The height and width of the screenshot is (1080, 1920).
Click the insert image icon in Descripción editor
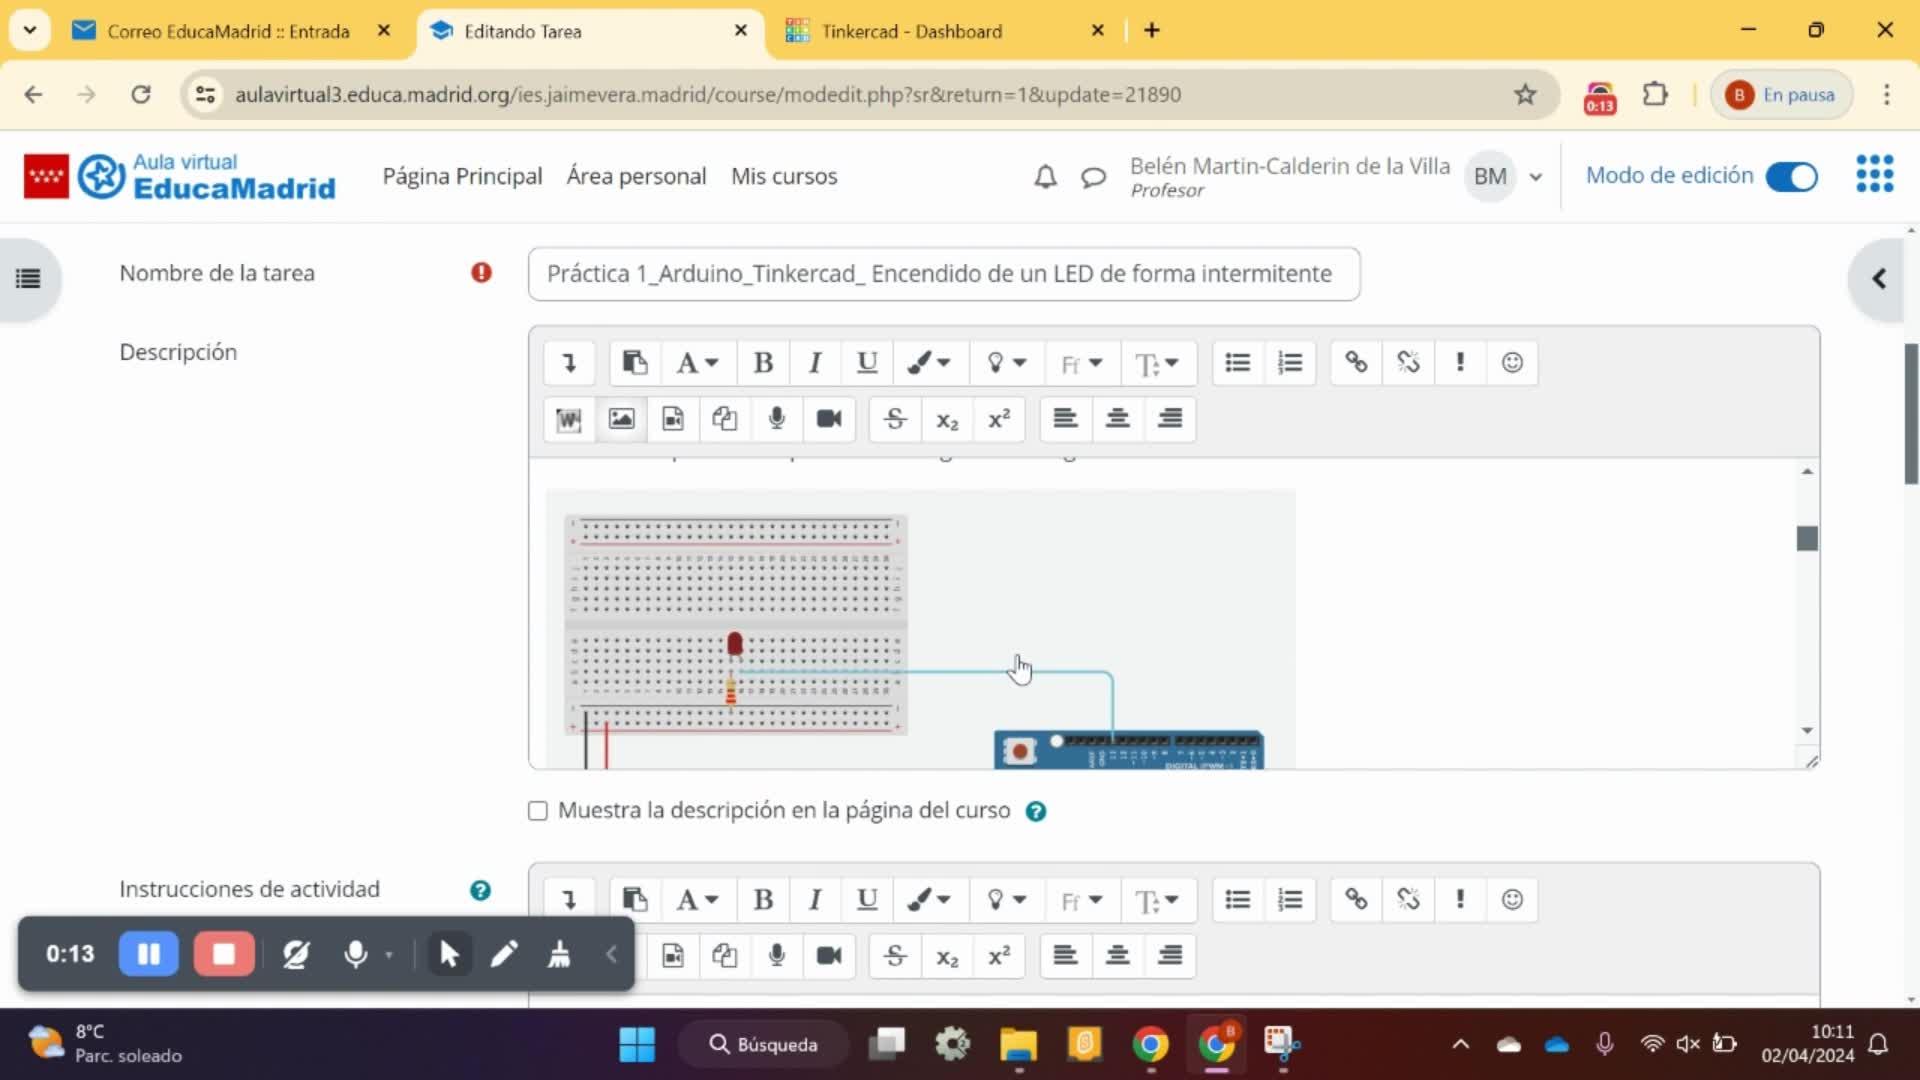[621, 419]
